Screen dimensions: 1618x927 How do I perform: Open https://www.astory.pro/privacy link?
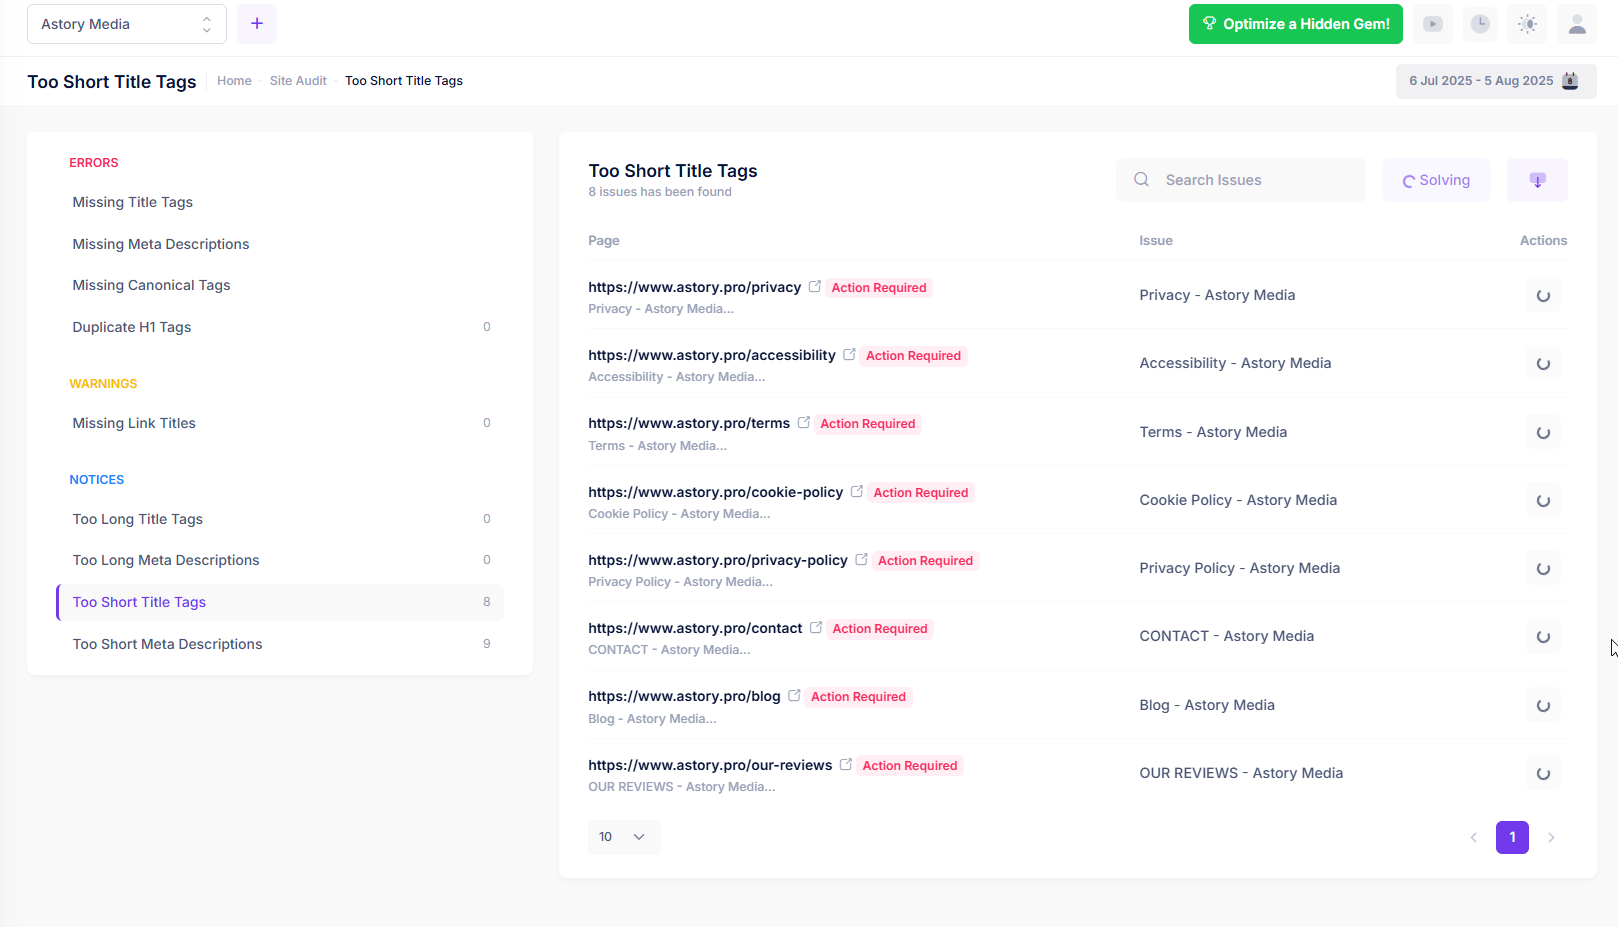click(694, 287)
